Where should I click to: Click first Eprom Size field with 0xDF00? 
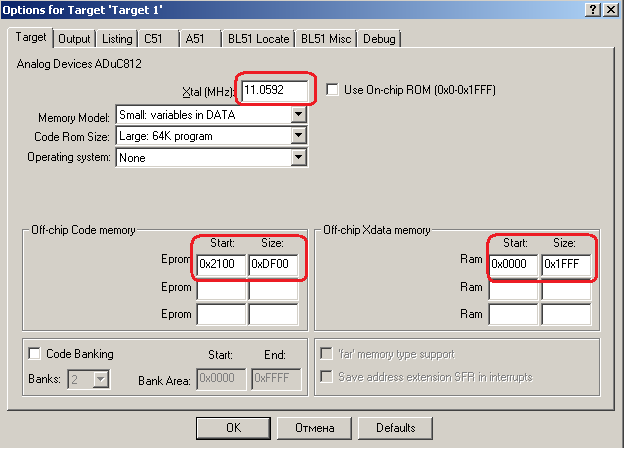coord(273,264)
